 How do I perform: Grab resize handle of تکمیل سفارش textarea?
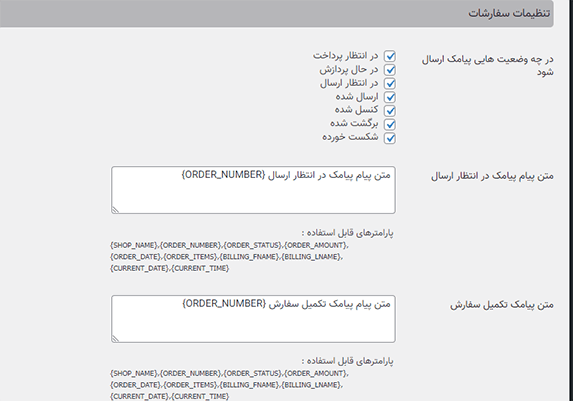[x=115, y=338]
